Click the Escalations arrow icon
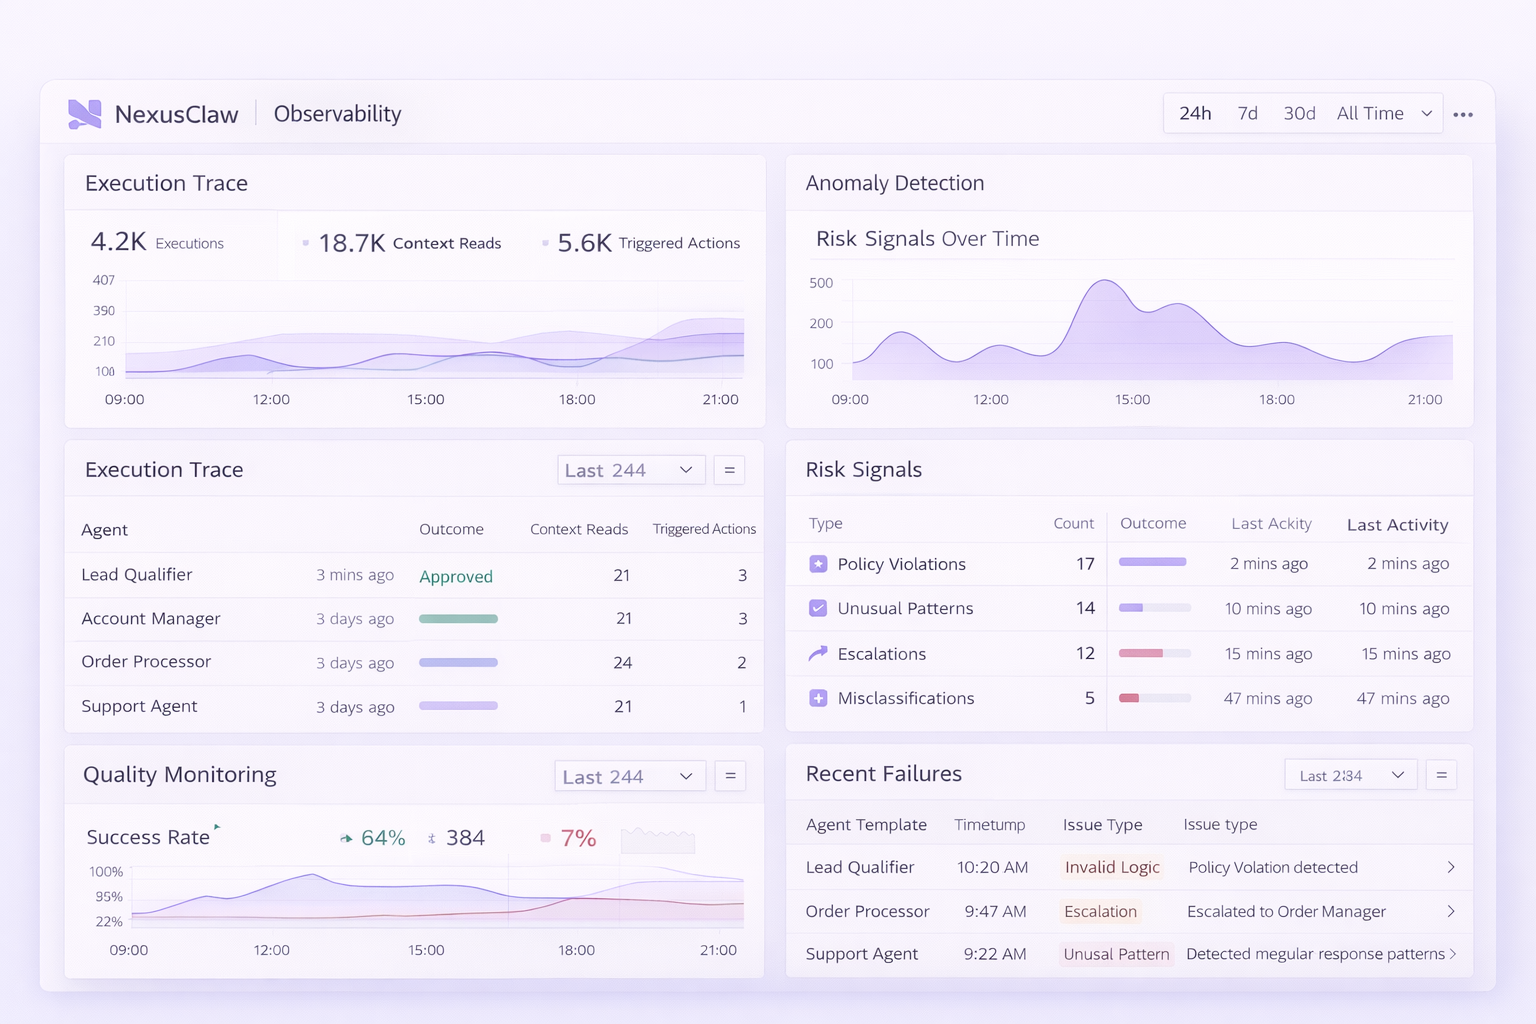Image resolution: width=1536 pixels, height=1024 pixels. pos(818,653)
